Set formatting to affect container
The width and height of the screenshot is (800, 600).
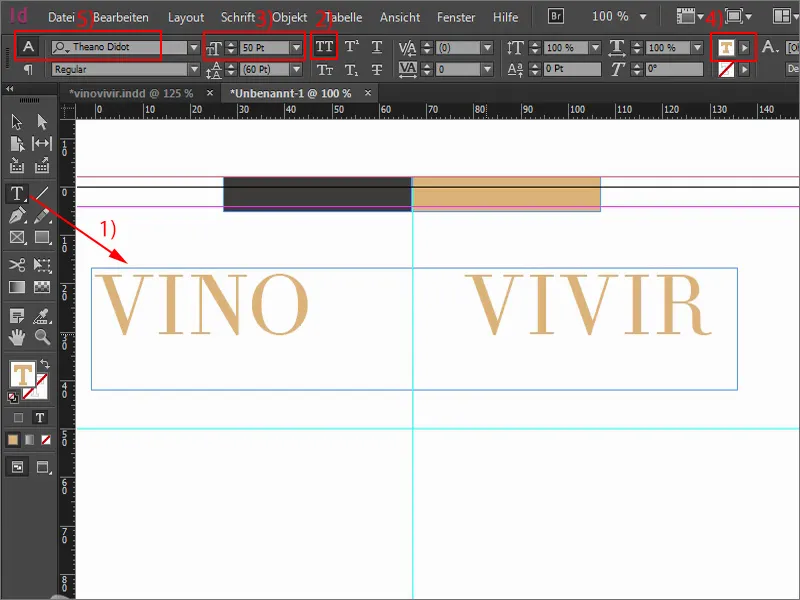point(18,418)
